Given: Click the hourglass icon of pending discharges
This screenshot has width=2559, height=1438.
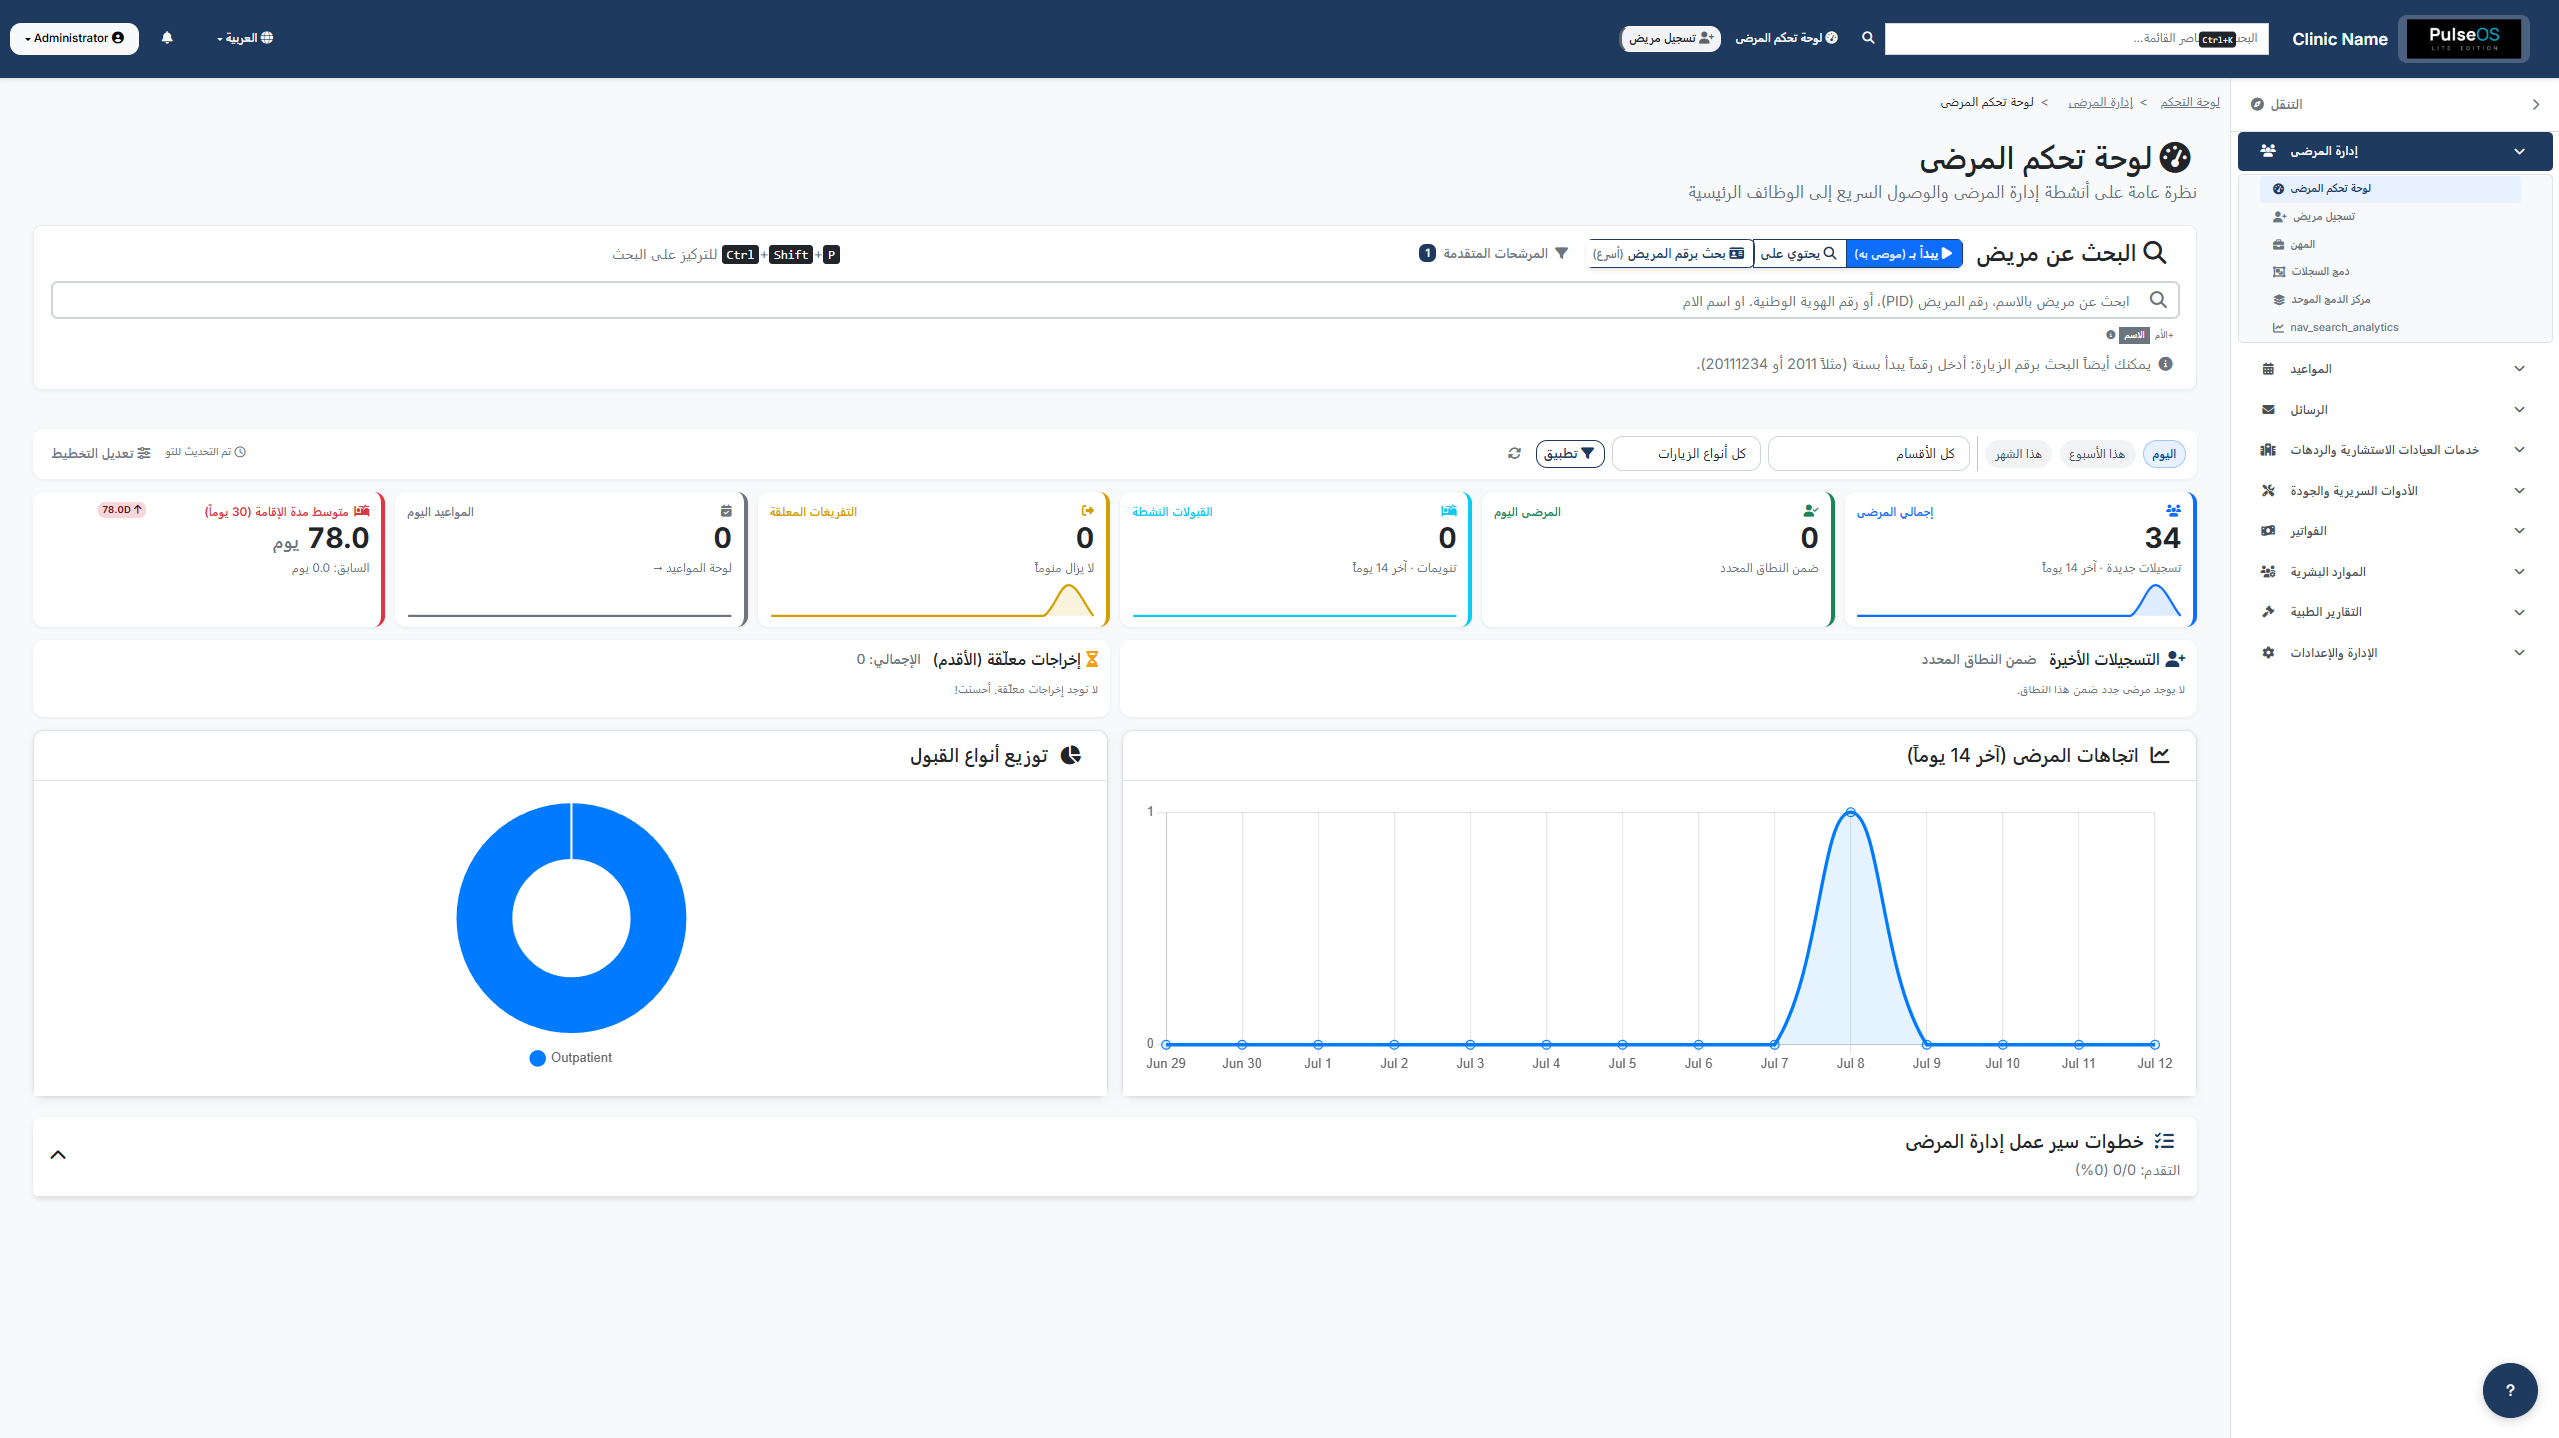Looking at the screenshot, I should [x=1092, y=659].
